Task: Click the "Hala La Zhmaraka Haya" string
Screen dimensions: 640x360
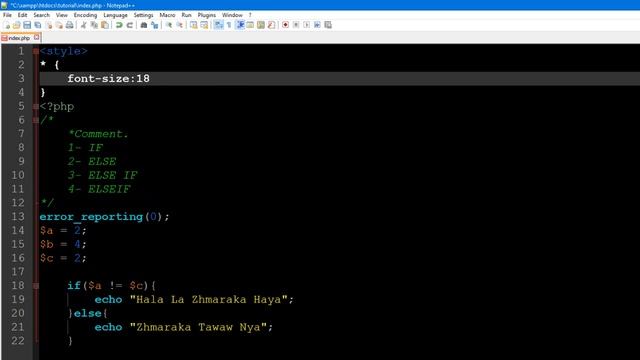Action: click(x=208, y=300)
